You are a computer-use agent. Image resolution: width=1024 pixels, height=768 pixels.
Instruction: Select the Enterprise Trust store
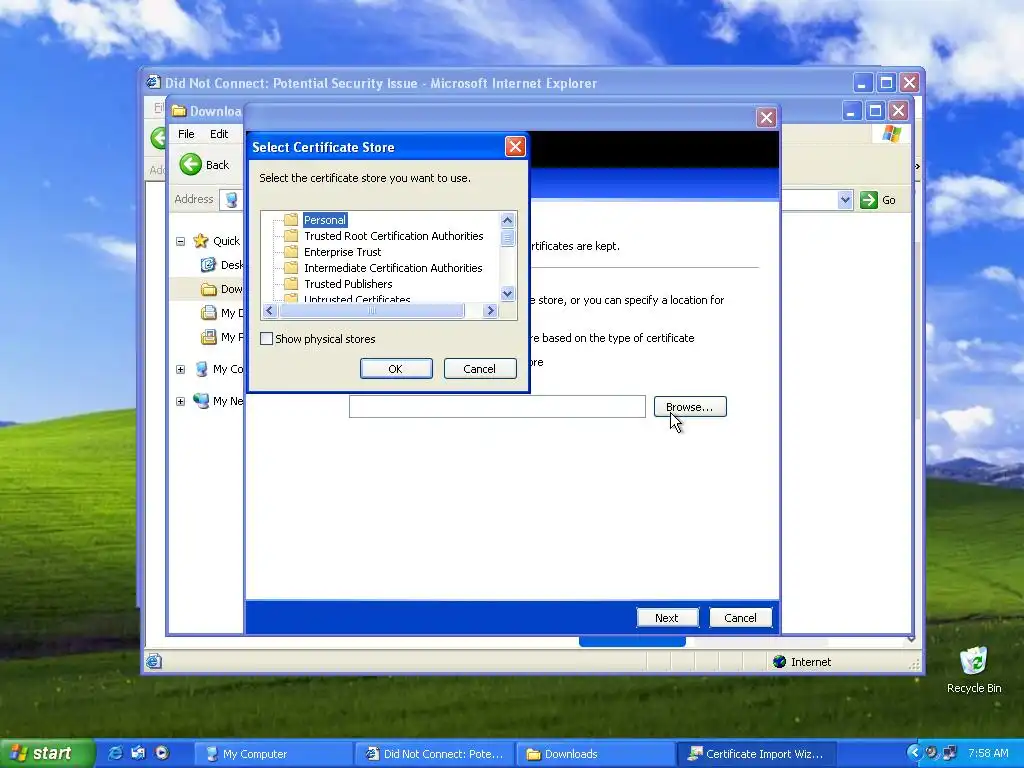342,252
